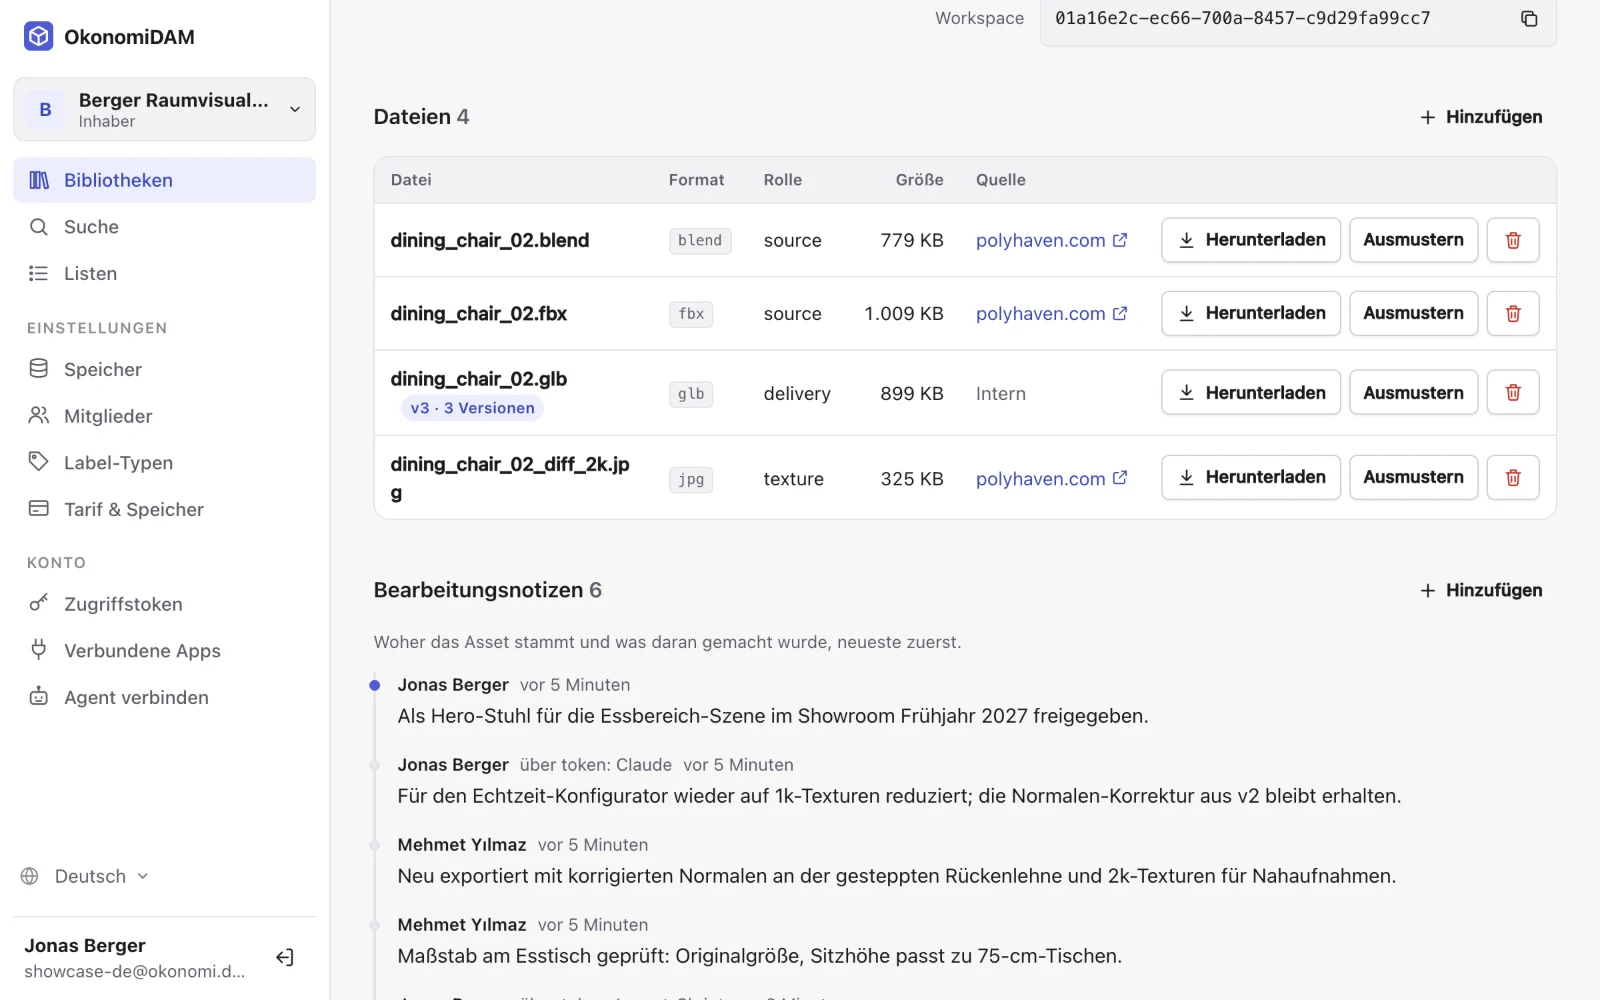Open Verbundene Apps page
The height and width of the screenshot is (1000, 1600).
tap(164, 651)
